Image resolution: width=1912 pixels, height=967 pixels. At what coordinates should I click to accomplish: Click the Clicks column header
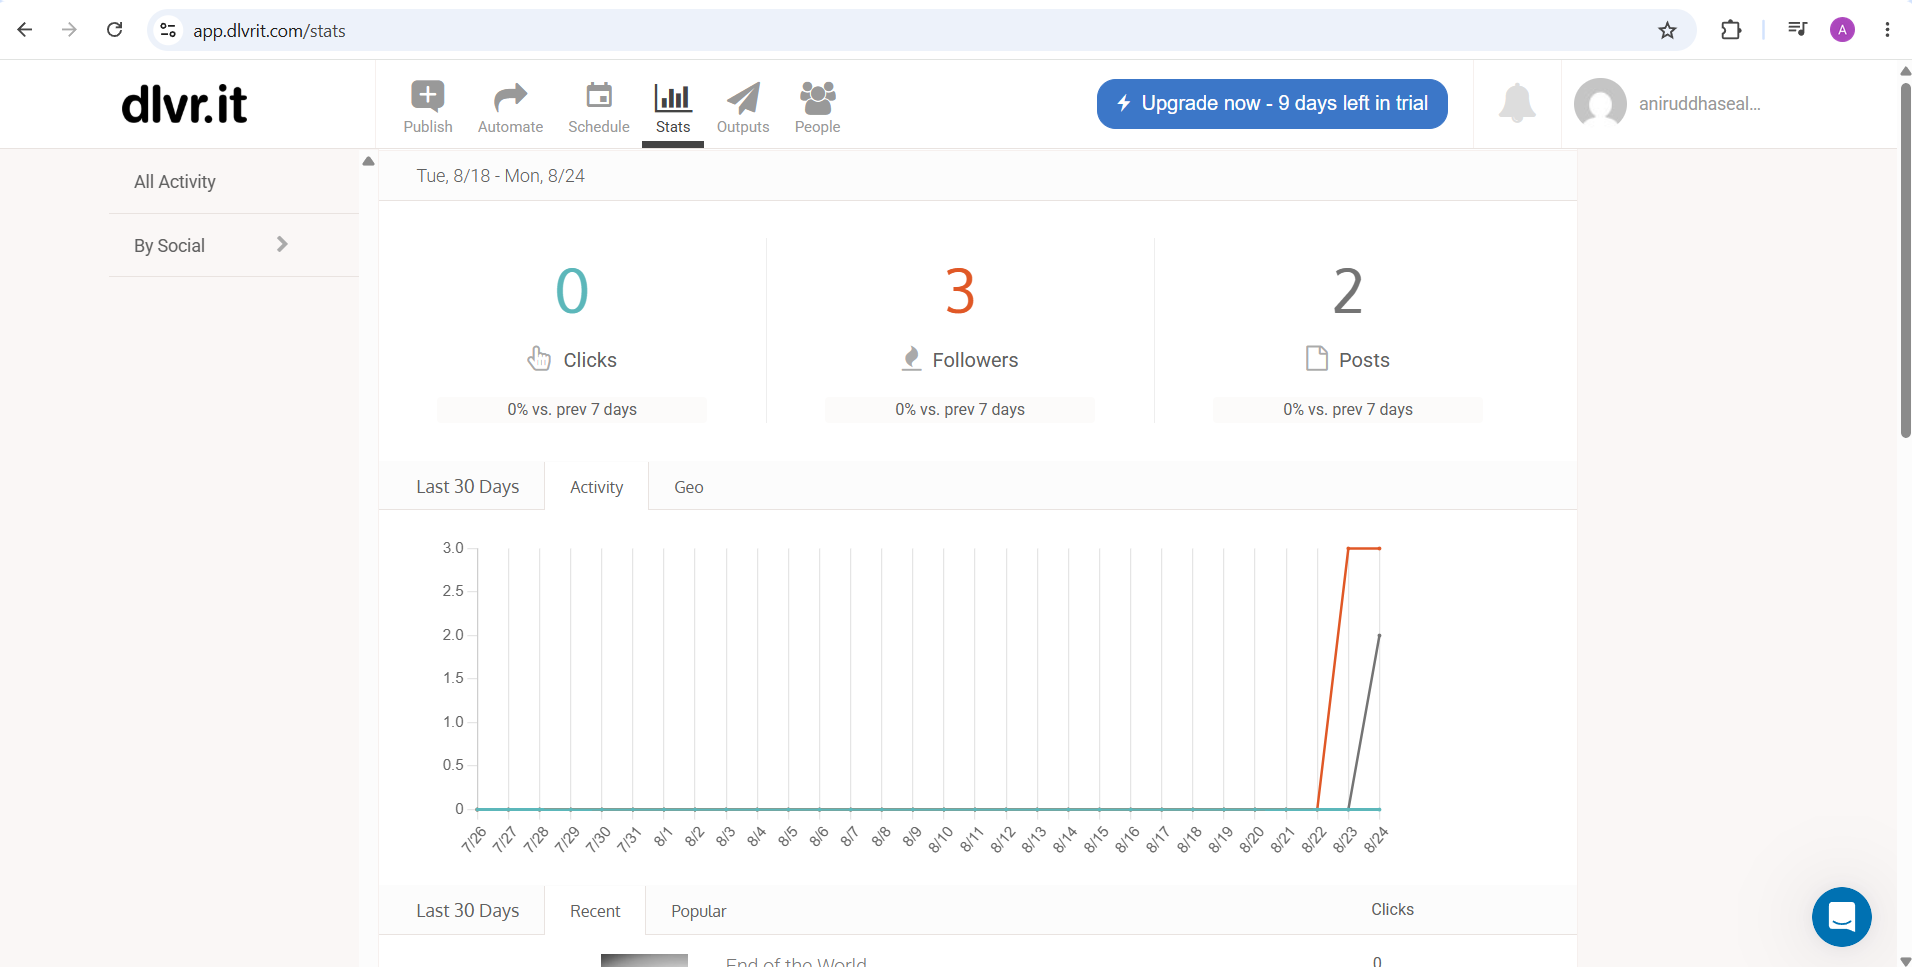(x=1392, y=909)
